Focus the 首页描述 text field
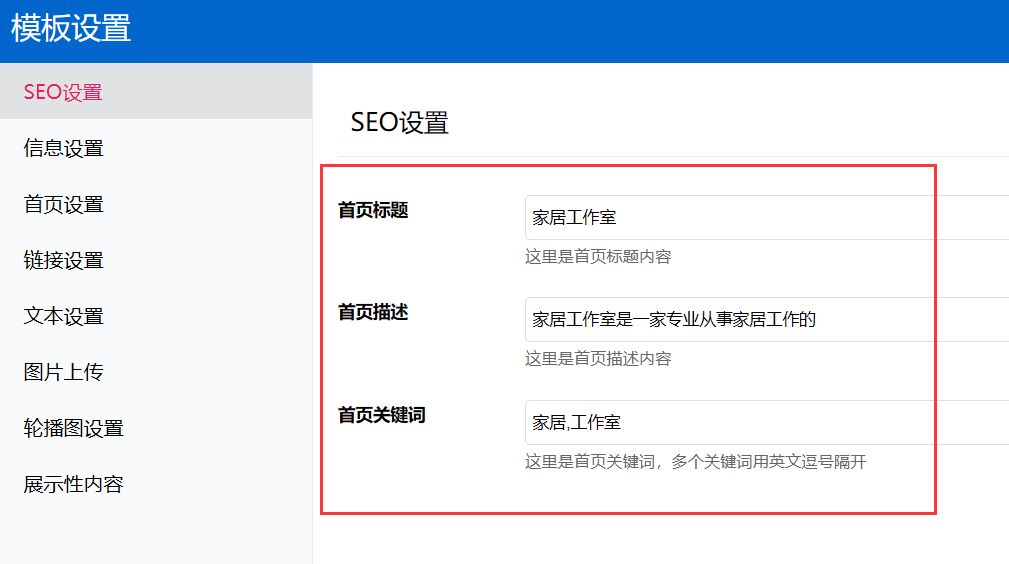Image resolution: width=1009 pixels, height=564 pixels. coord(765,320)
